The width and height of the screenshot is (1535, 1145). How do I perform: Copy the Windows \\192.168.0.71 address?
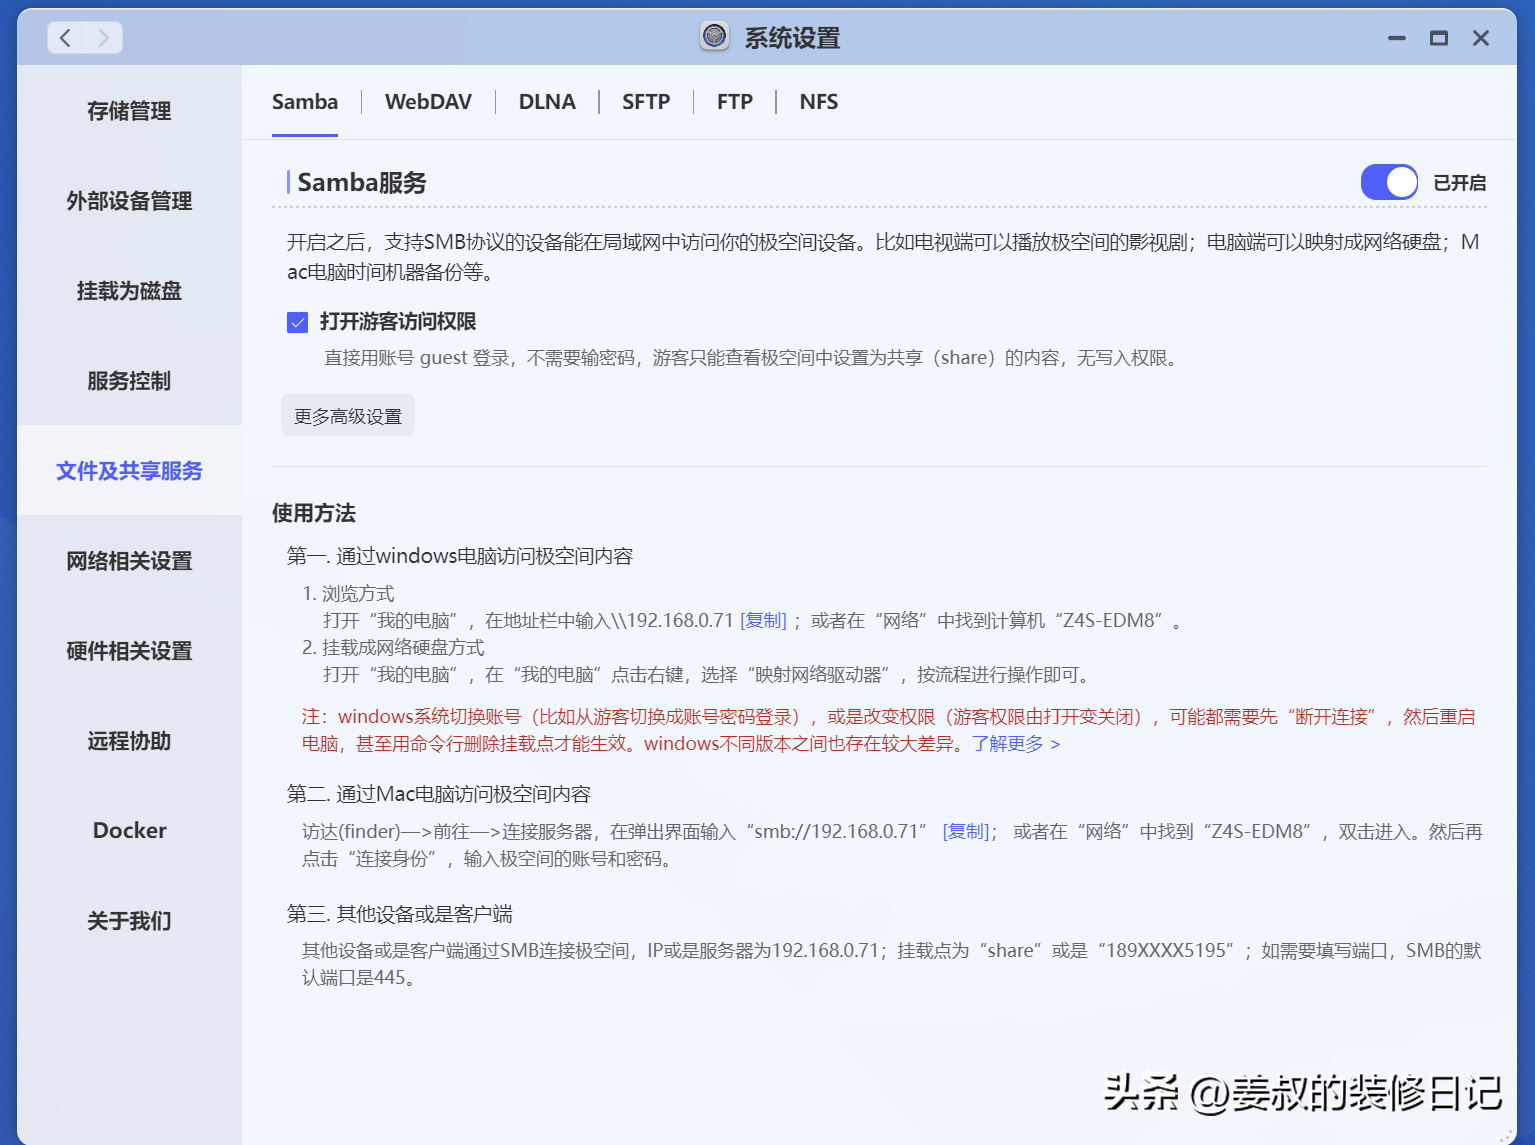[764, 621]
